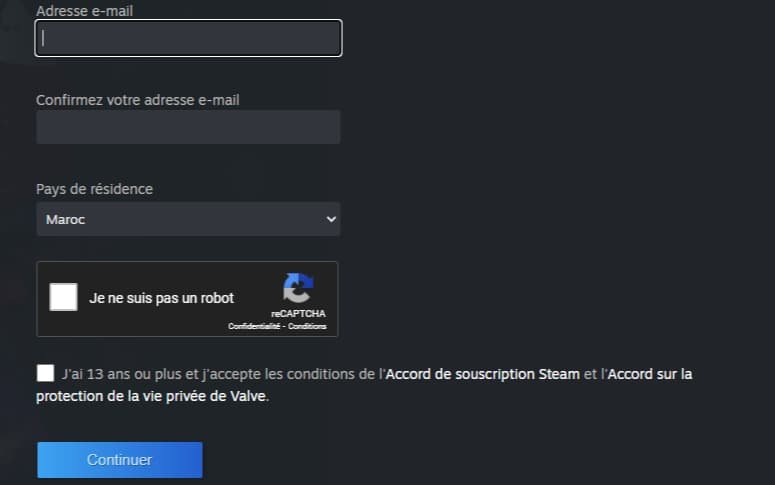Click the "Je ne suis pas un robot" text

pos(161,298)
